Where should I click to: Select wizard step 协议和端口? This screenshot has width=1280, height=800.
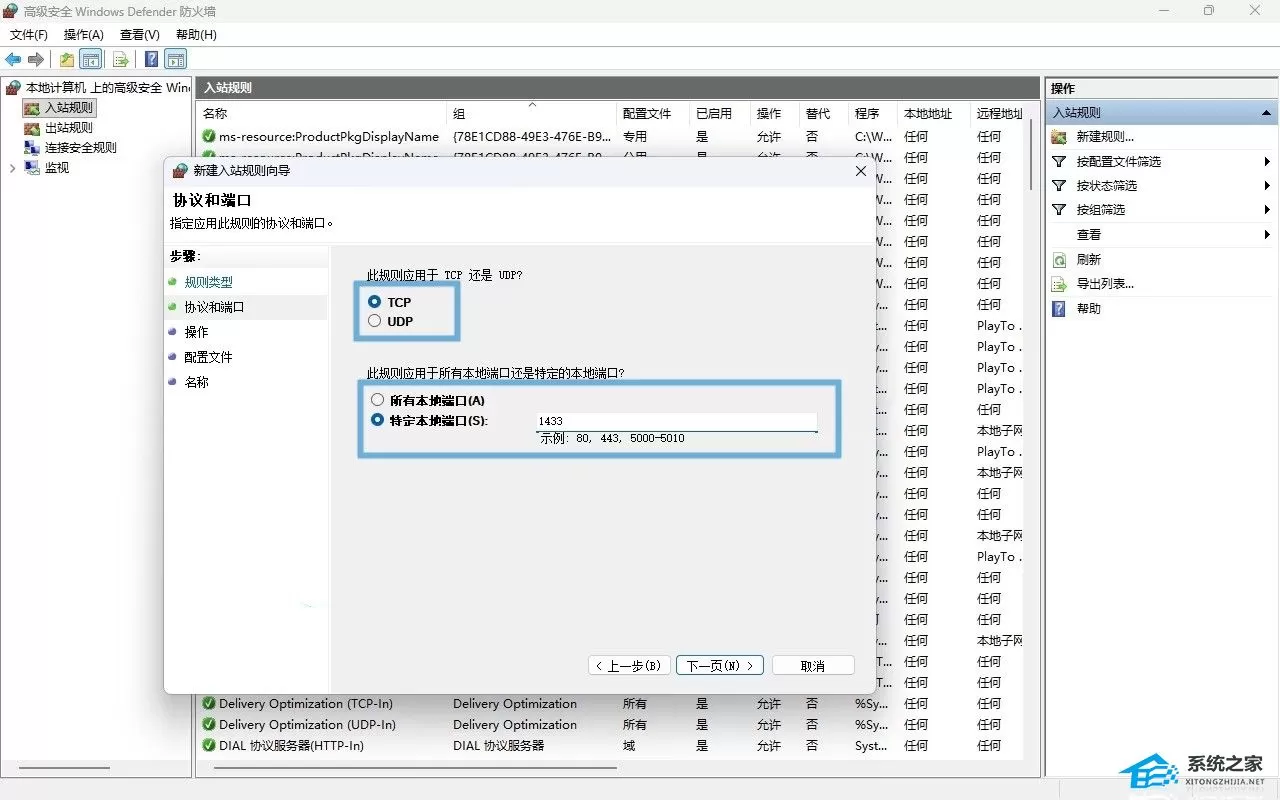[x=214, y=307]
